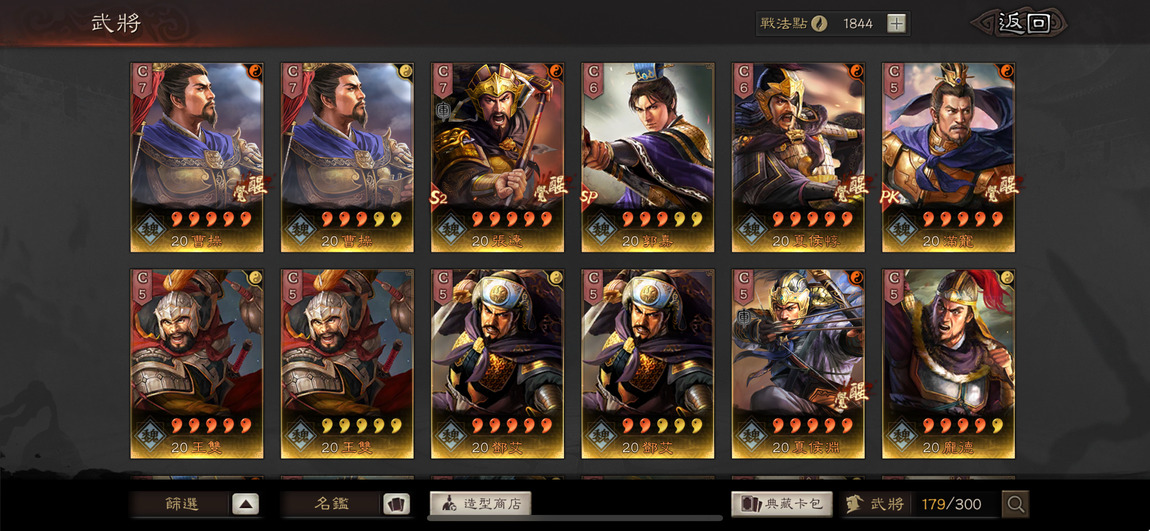
Task: Click the 返回 back button
Action: point(1022,23)
